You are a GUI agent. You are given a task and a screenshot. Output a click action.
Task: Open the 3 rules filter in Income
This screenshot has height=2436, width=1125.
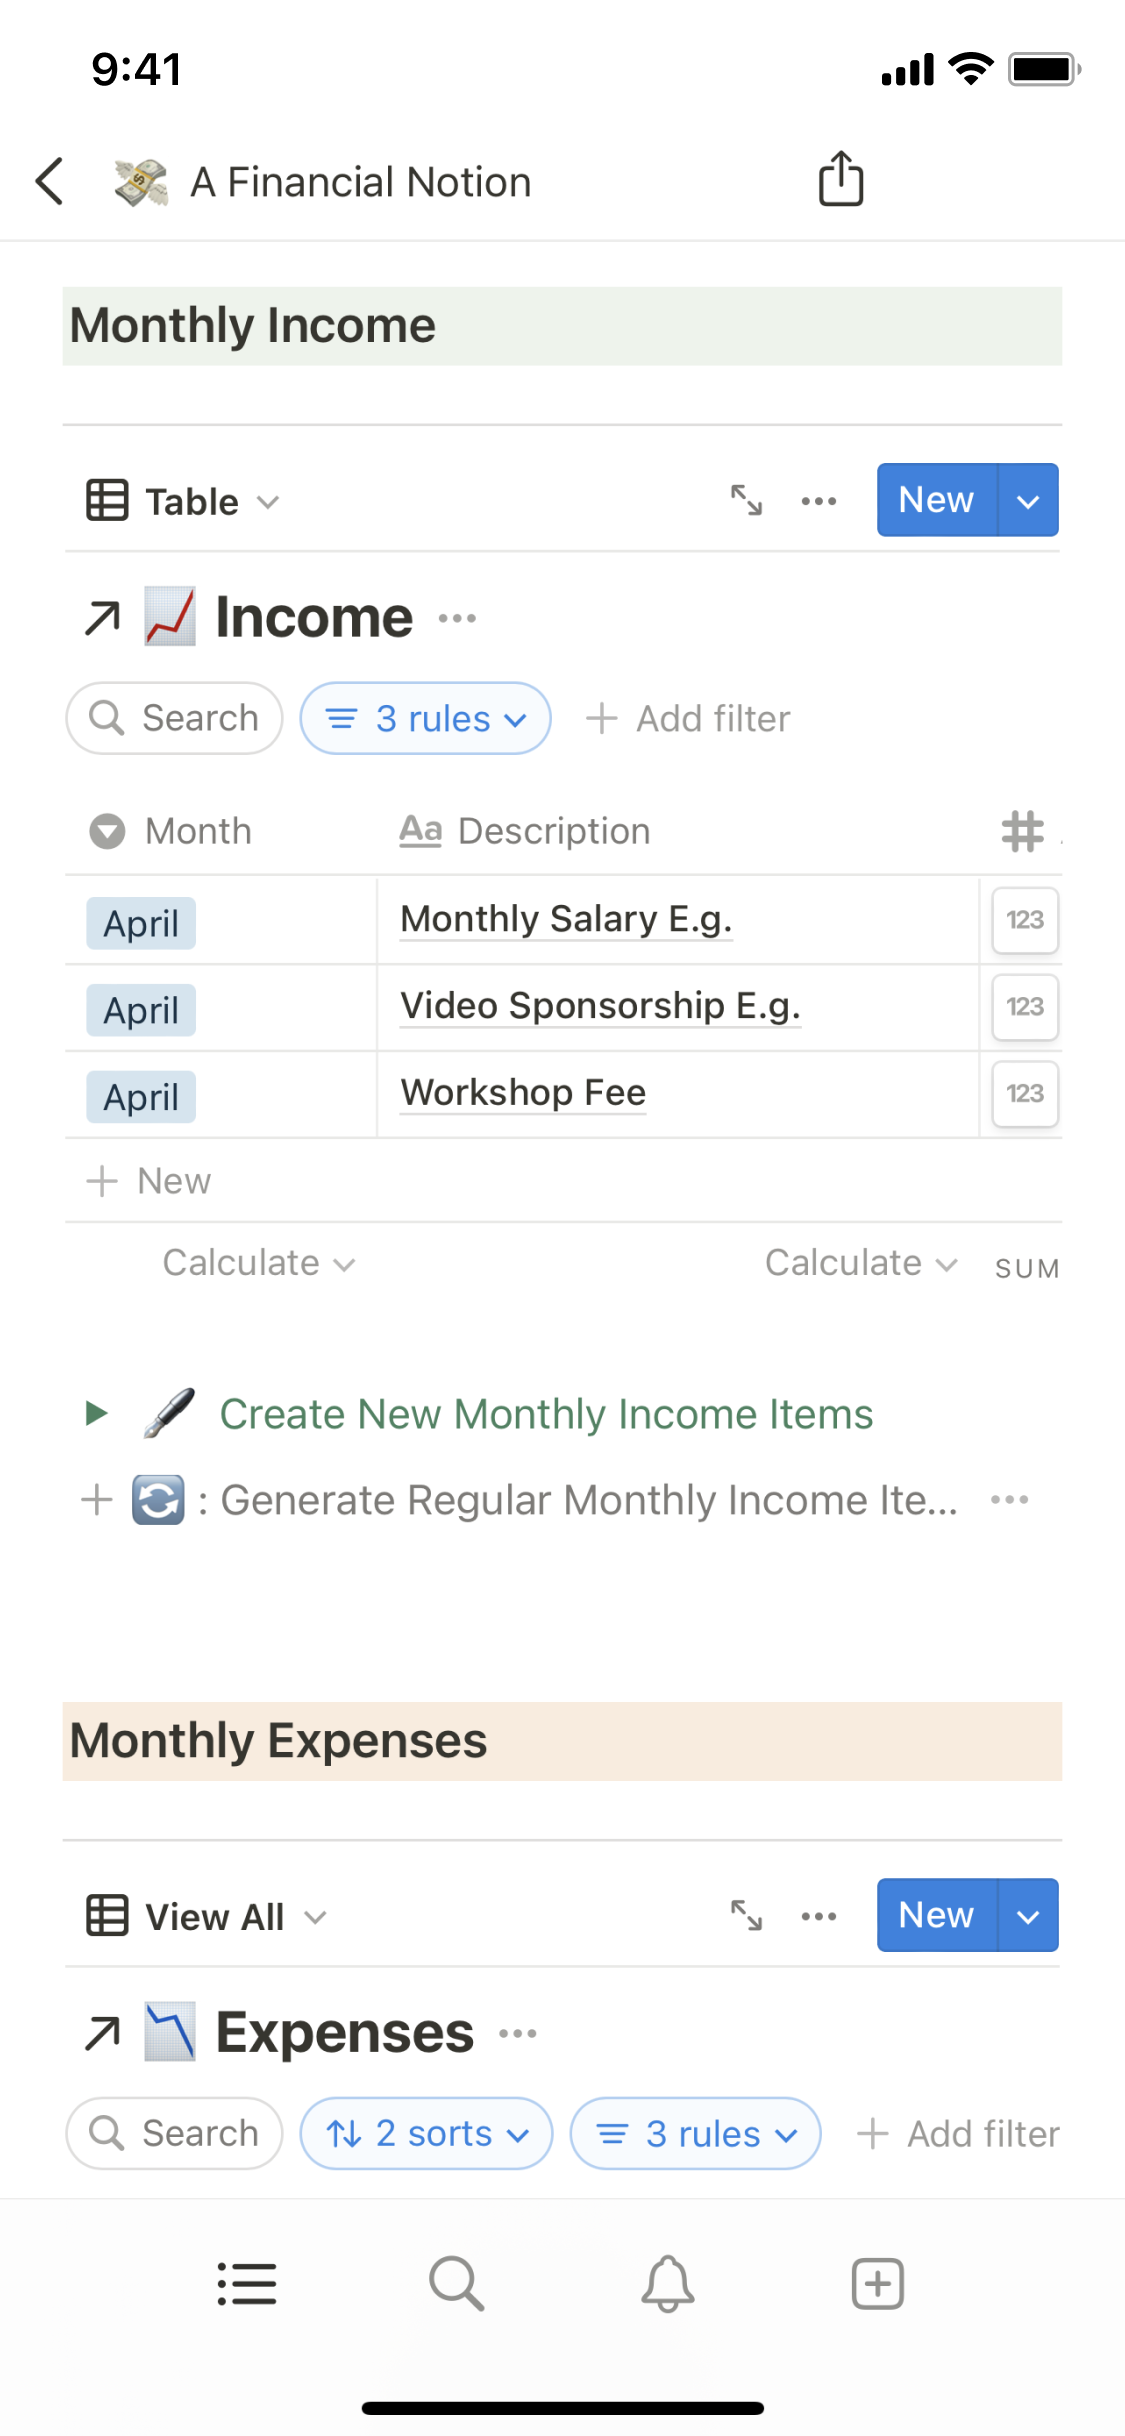426,718
